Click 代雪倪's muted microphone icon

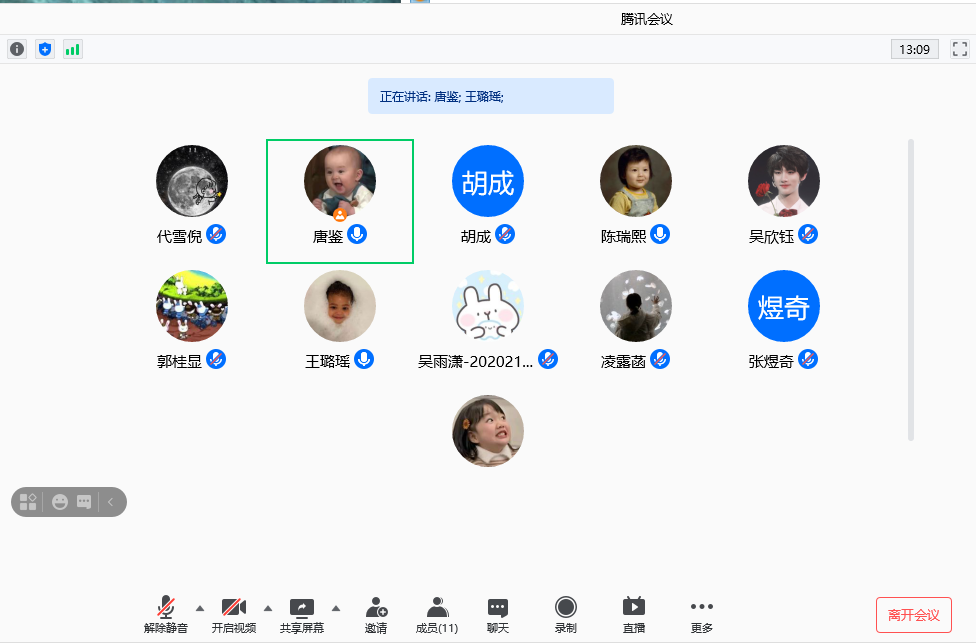click(x=216, y=235)
